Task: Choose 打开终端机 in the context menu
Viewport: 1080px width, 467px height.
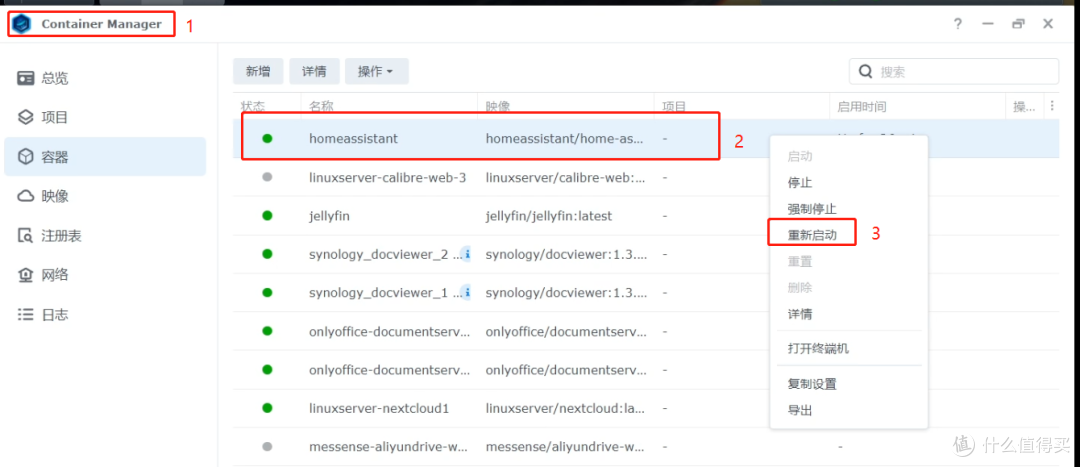Action: coord(818,348)
